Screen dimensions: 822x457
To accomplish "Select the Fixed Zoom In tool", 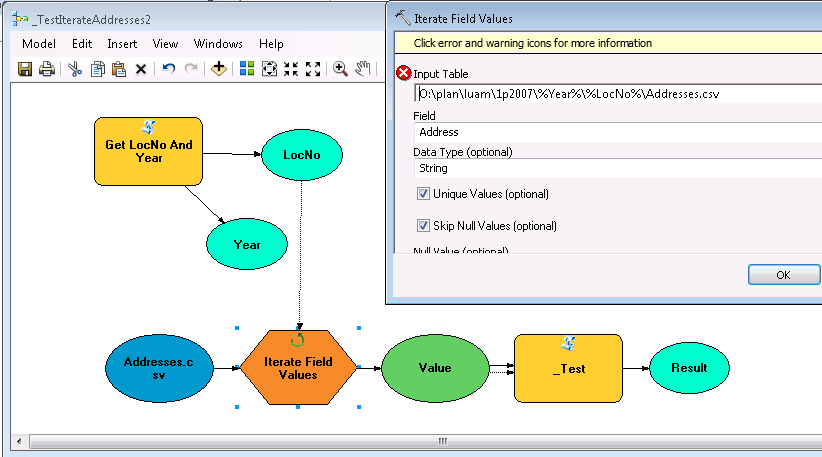I will [x=291, y=69].
